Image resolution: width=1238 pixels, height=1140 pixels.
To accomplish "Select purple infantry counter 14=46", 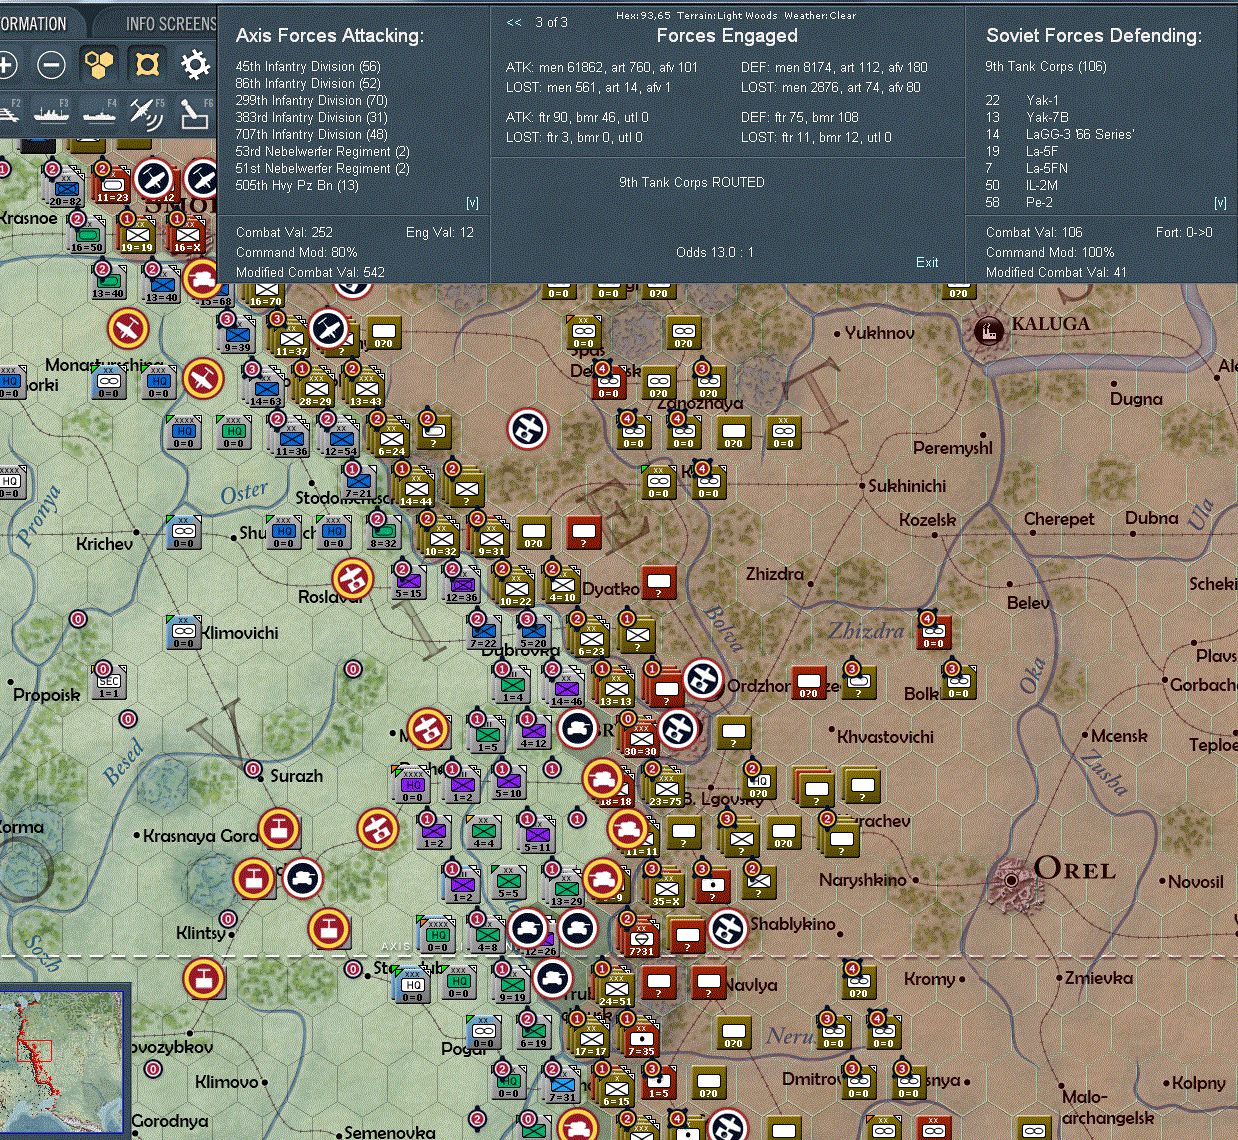I will click(x=565, y=689).
